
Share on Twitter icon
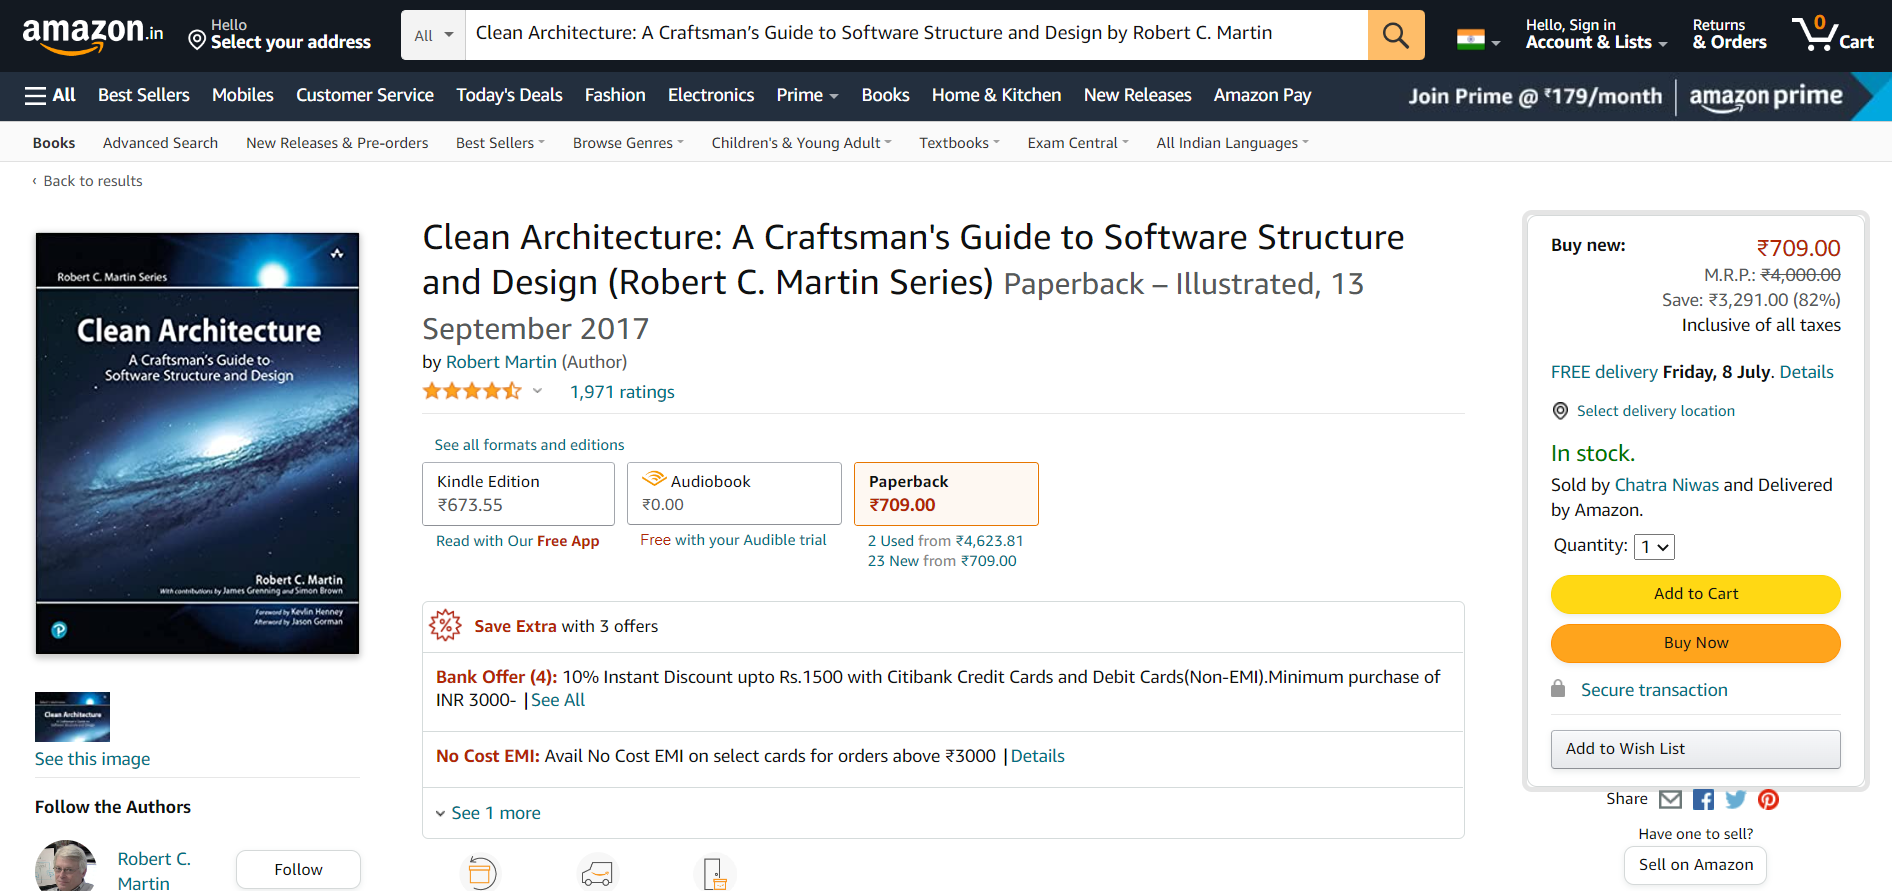pos(1736,799)
